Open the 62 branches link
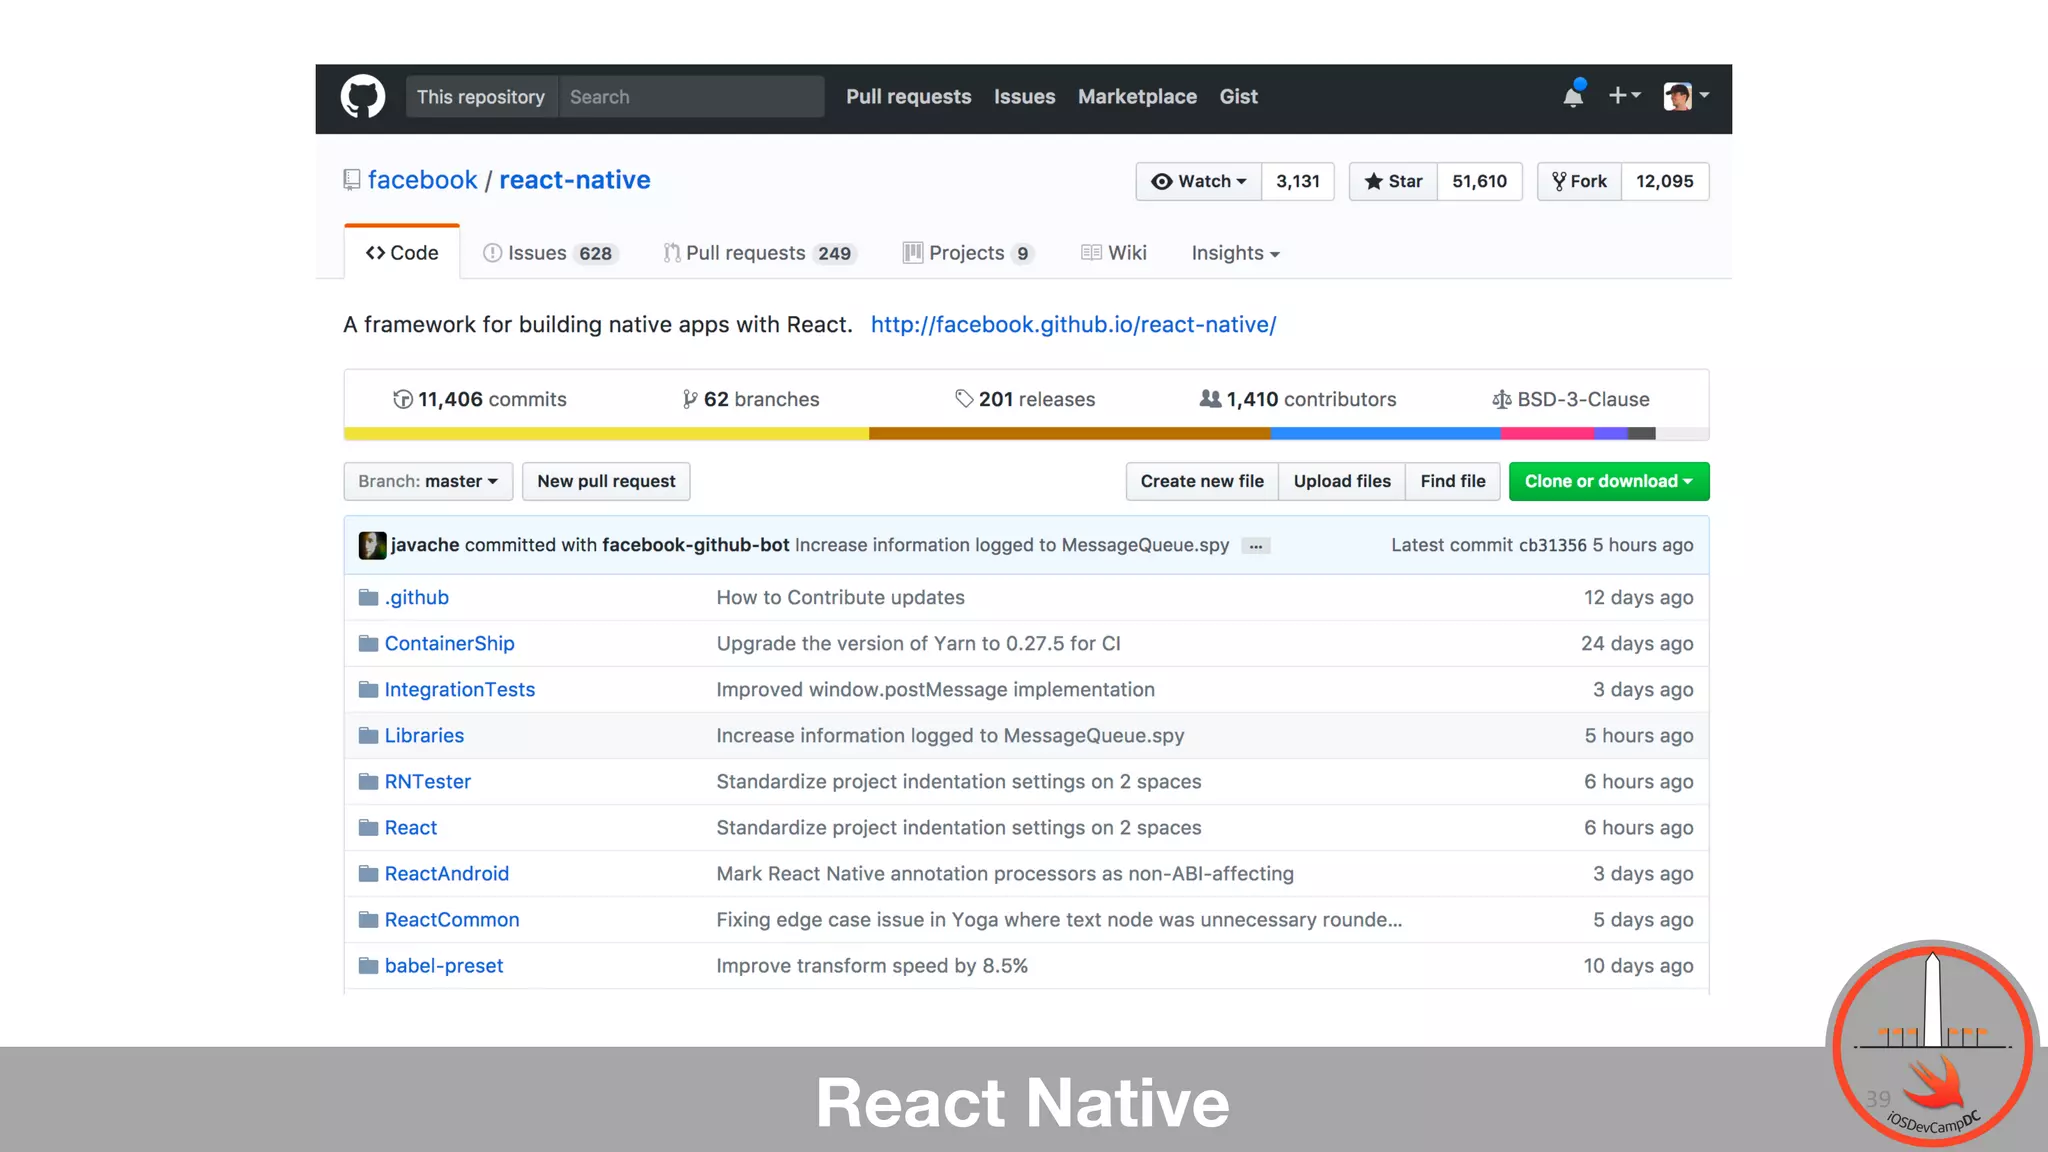Image resolution: width=2048 pixels, height=1152 pixels. coord(751,400)
